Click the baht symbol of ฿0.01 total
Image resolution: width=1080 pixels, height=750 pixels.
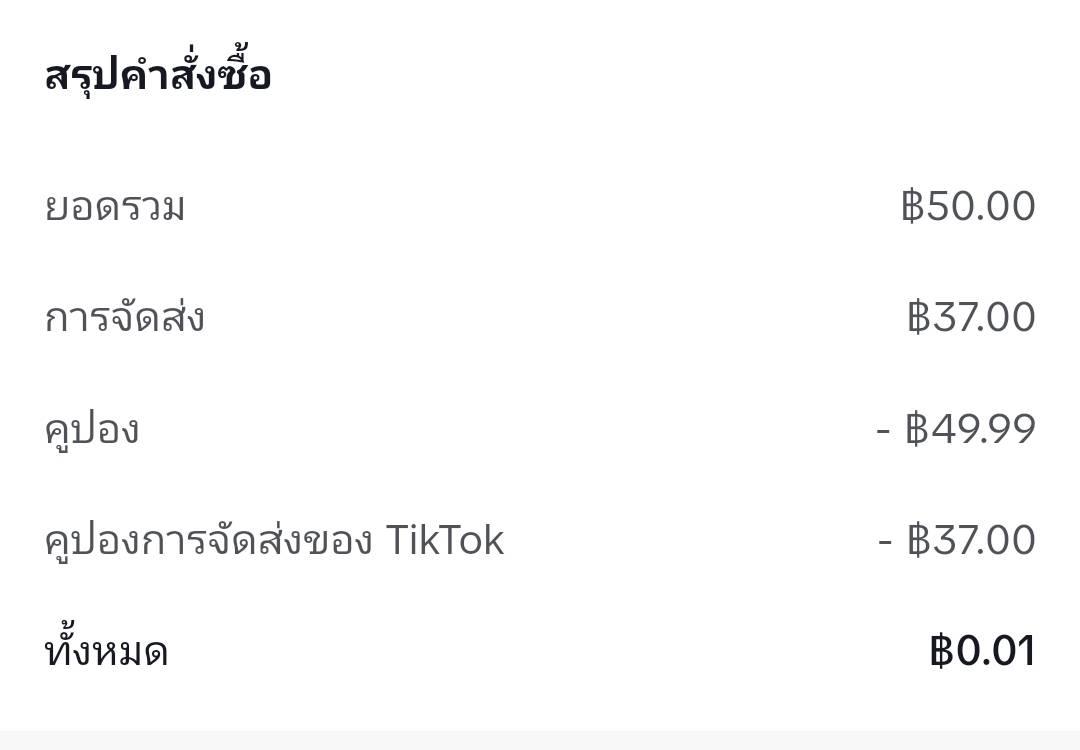(941, 651)
